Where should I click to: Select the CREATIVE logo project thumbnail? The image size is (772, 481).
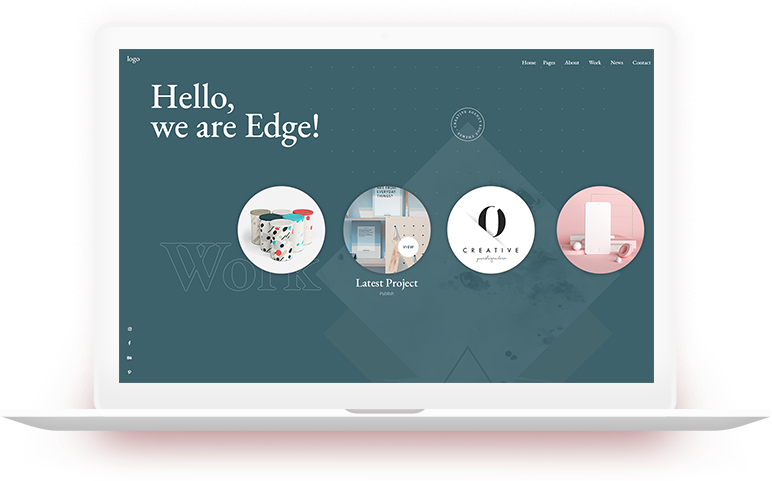[x=491, y=229]
